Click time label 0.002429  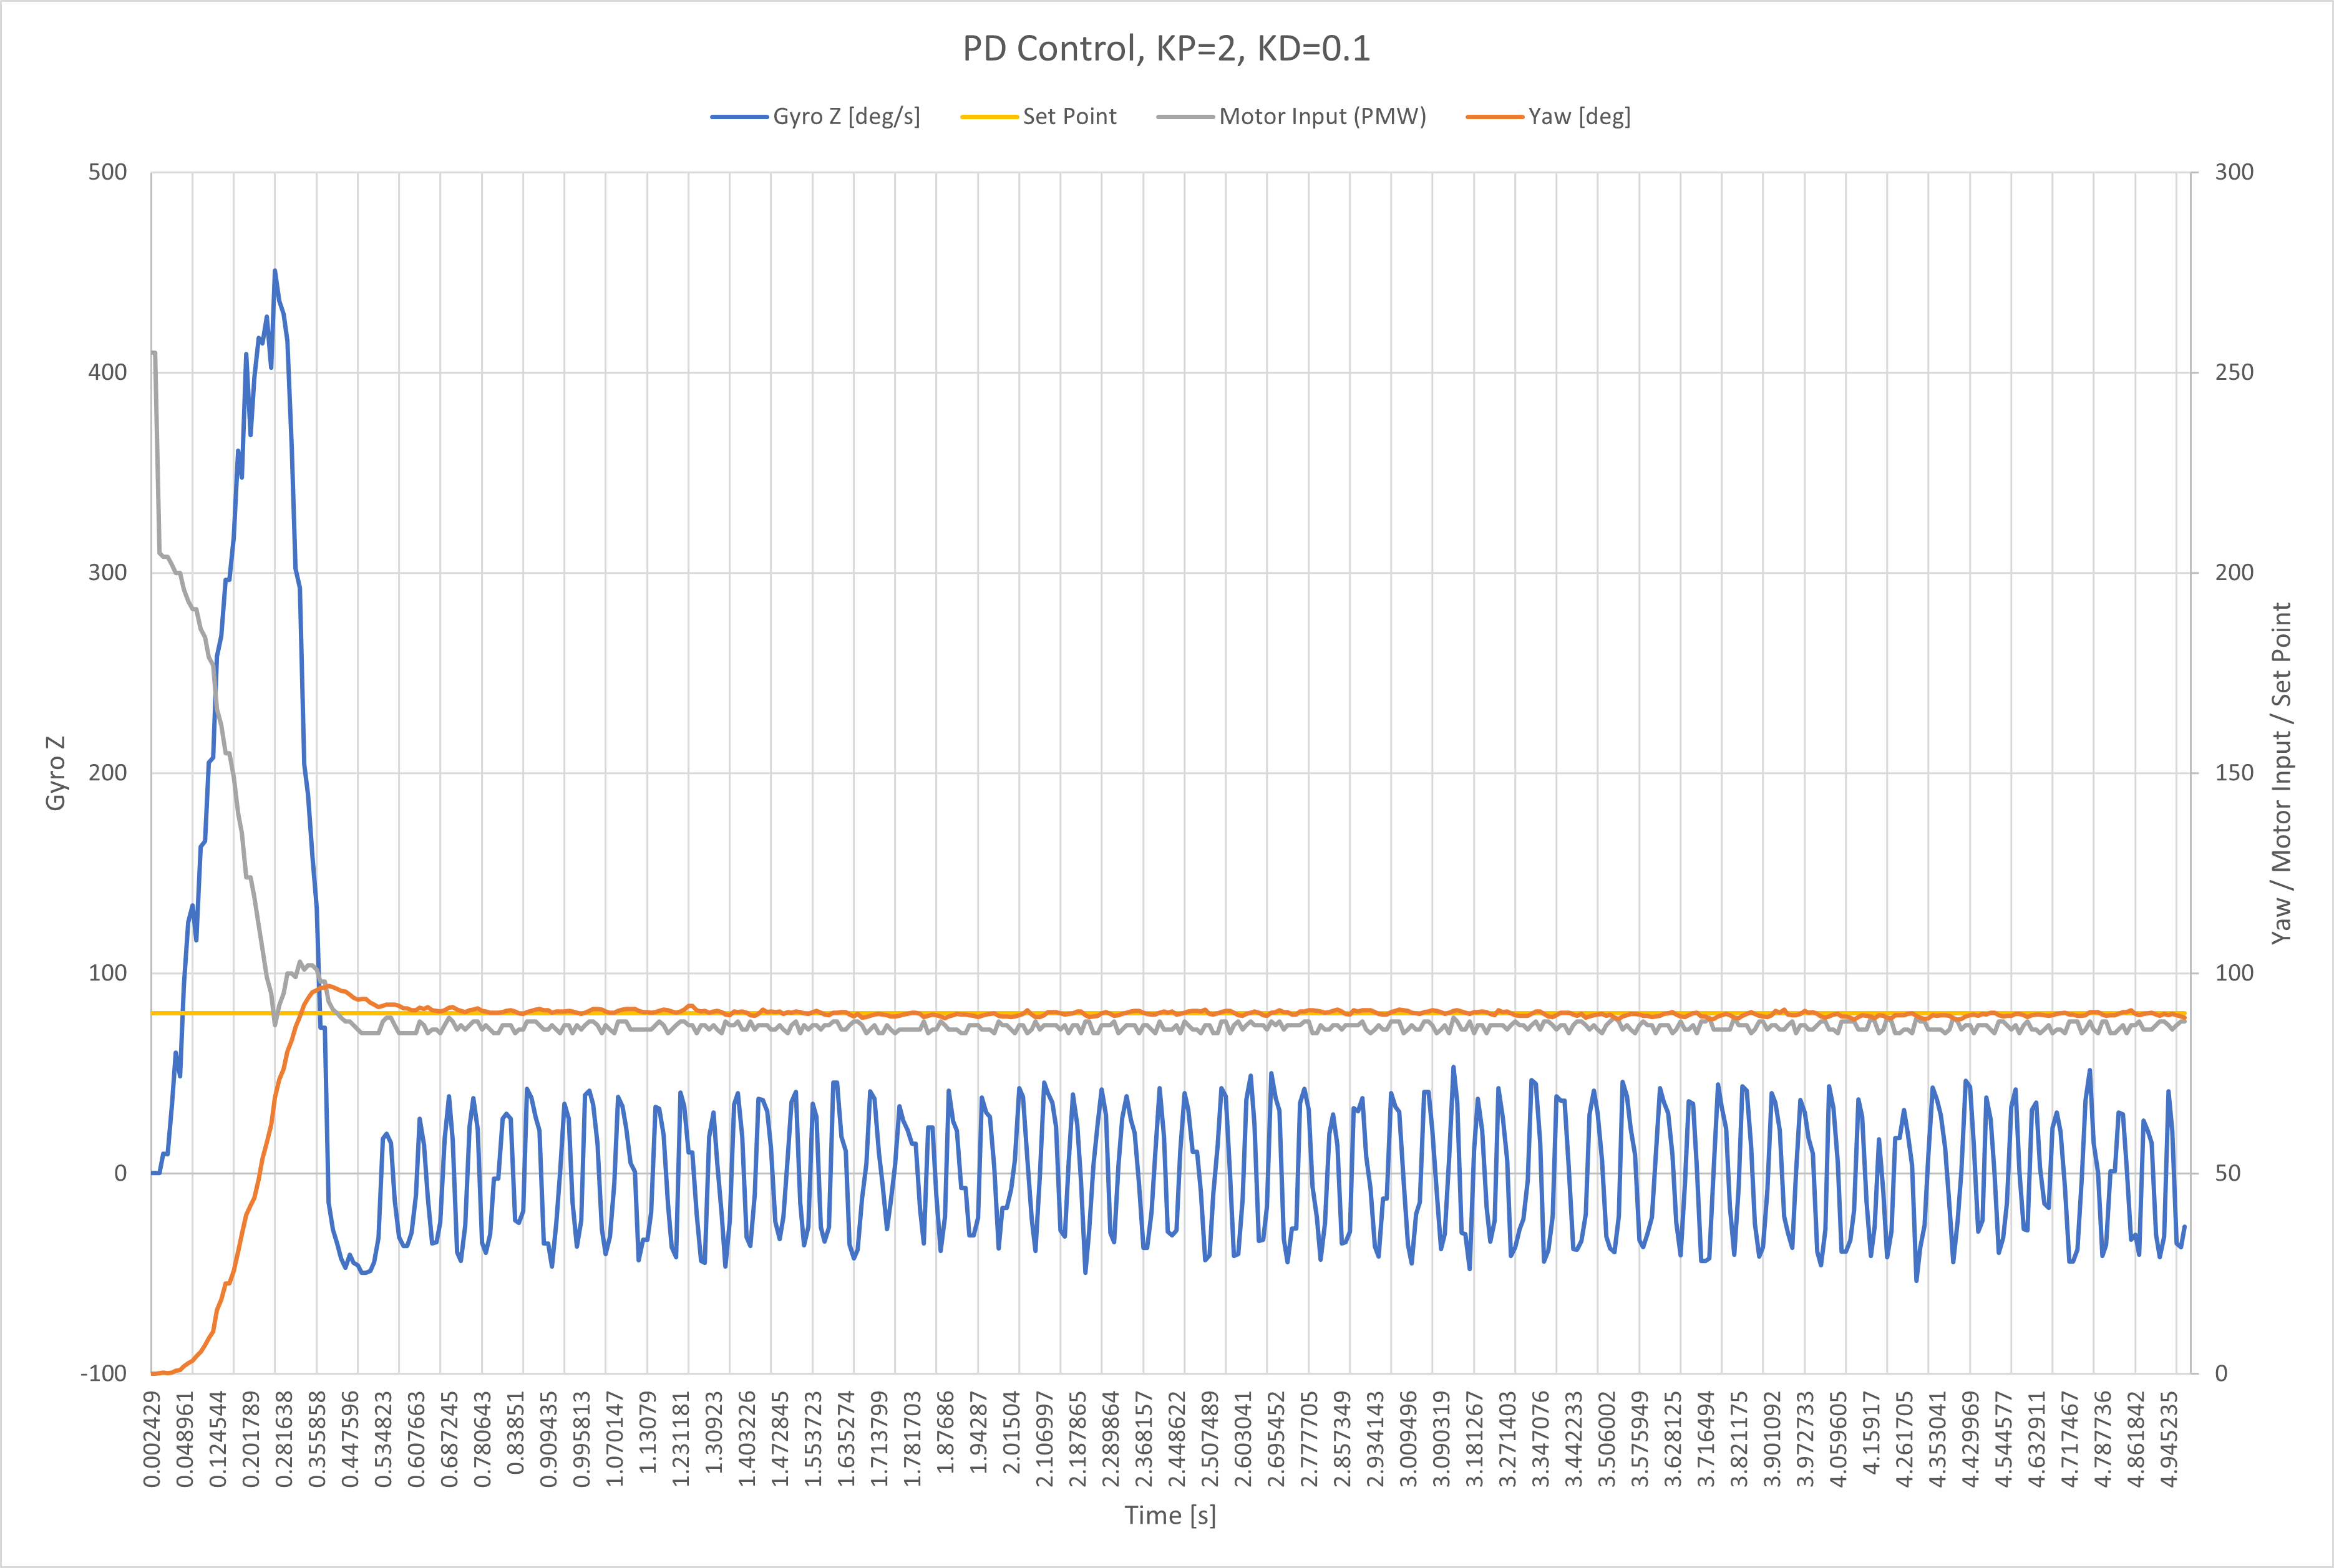click(152, 1439)
